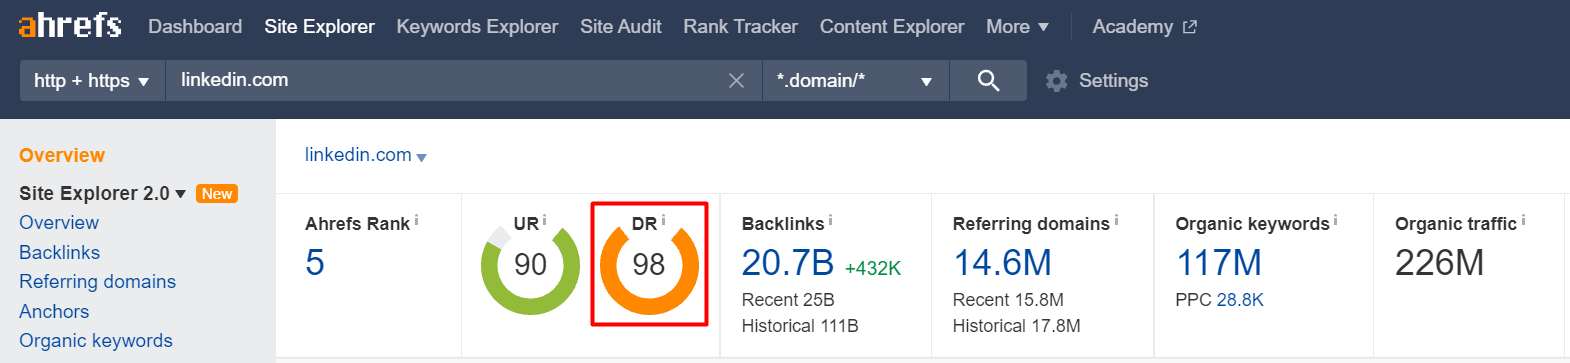Click Recent 15.8M referring domains text
Image resolution: width=1570 pixels, height=363 pixels.
coord(1008,300)
